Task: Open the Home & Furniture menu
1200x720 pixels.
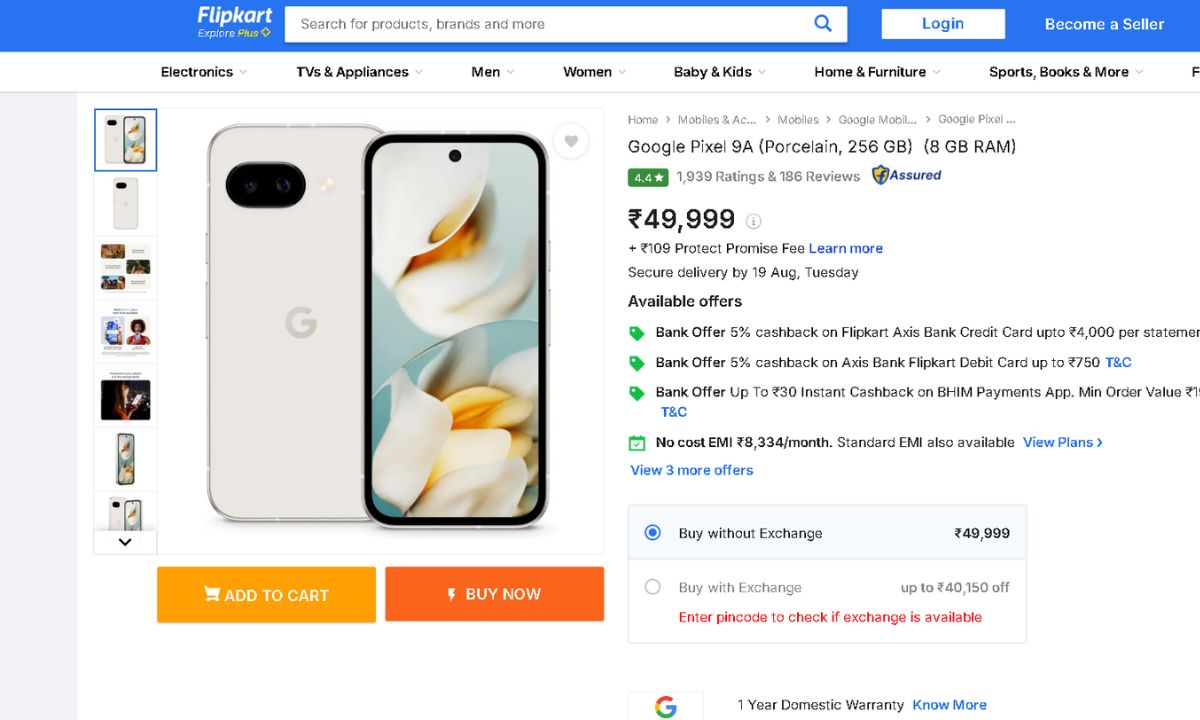Action: 877,72
